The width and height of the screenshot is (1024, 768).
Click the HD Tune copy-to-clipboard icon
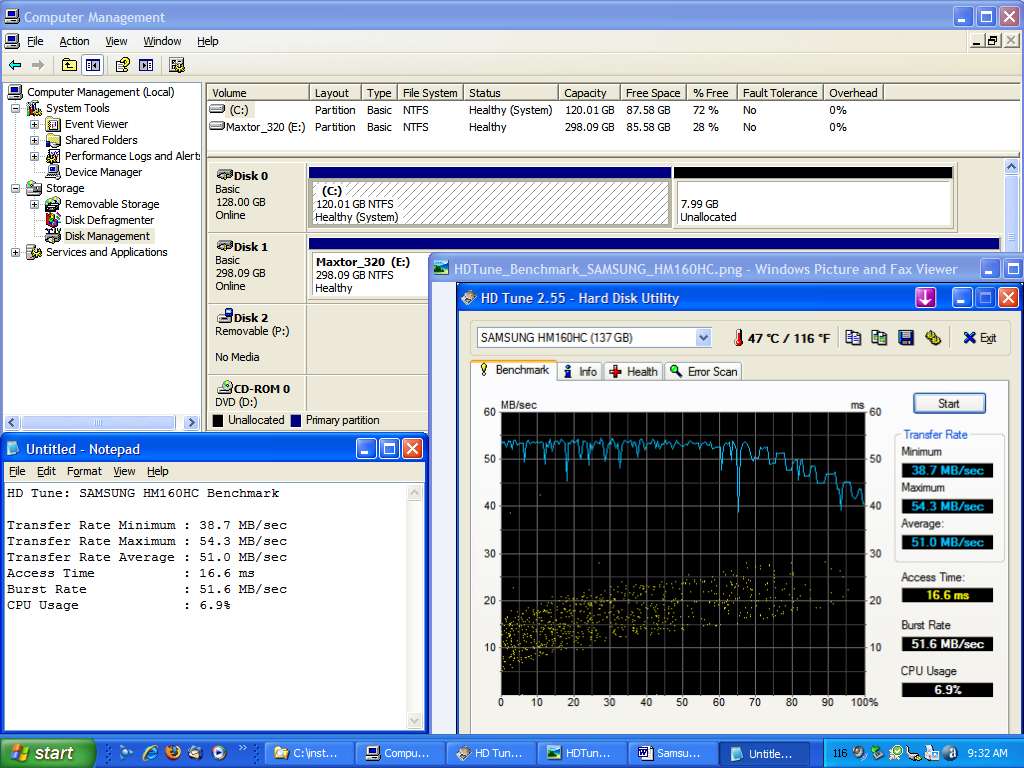(x=853, y=337)
